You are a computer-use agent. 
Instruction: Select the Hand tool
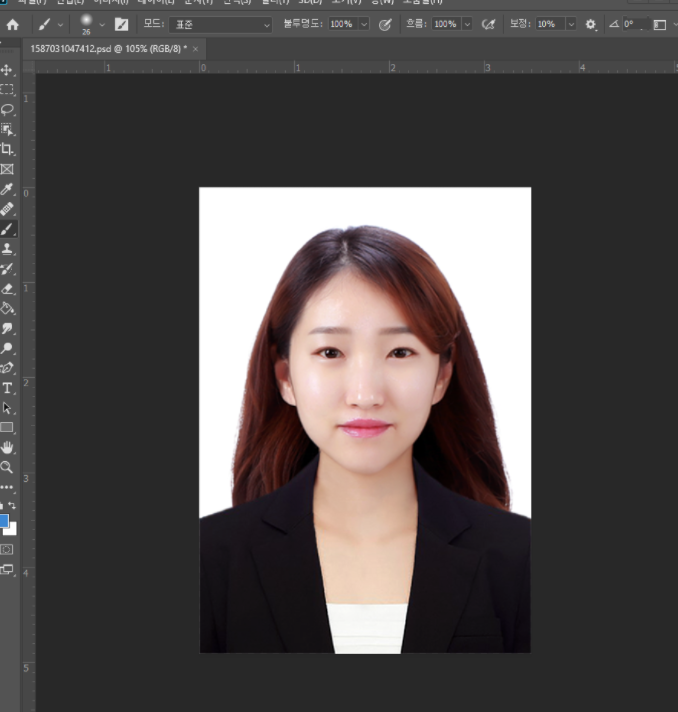pos(7,447)
